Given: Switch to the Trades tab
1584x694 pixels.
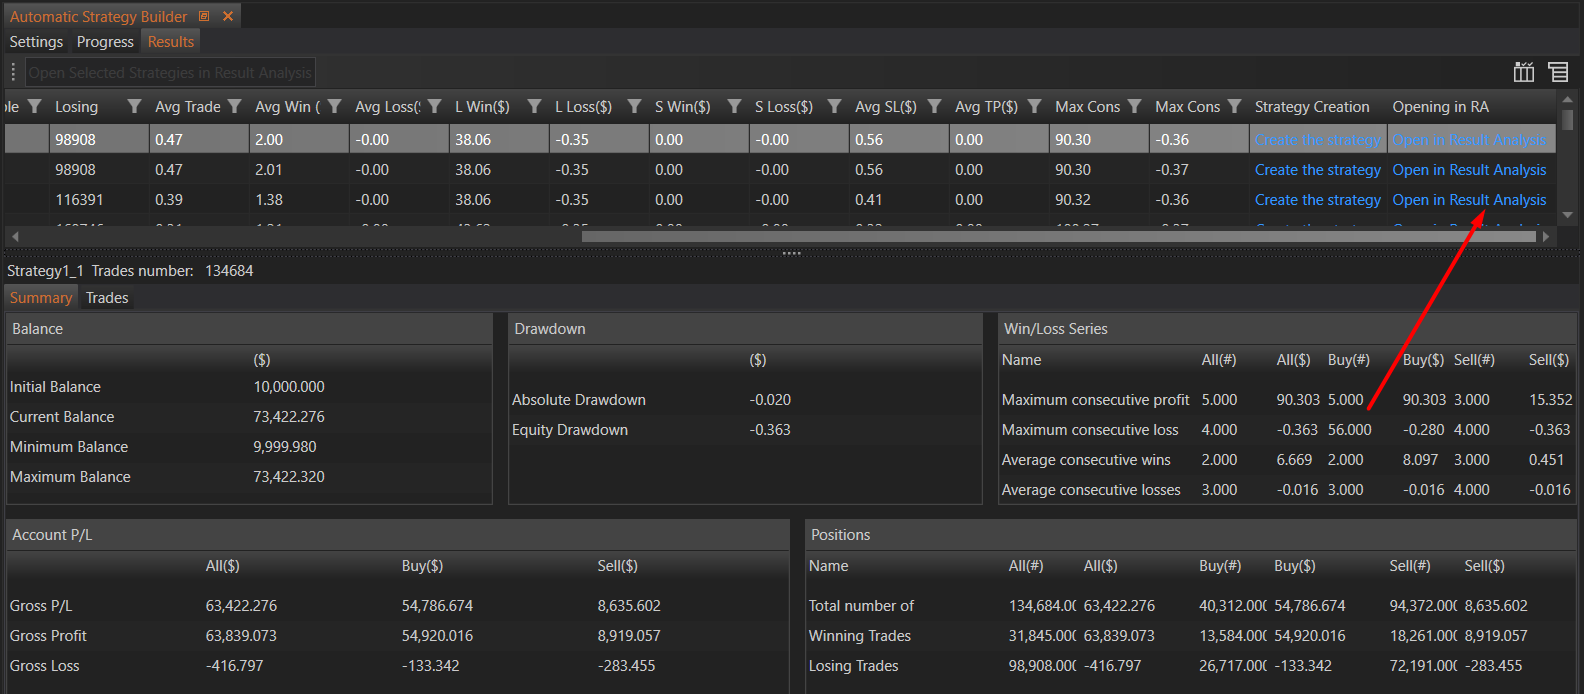Looking at the screenshot, I should pos(107,298).
